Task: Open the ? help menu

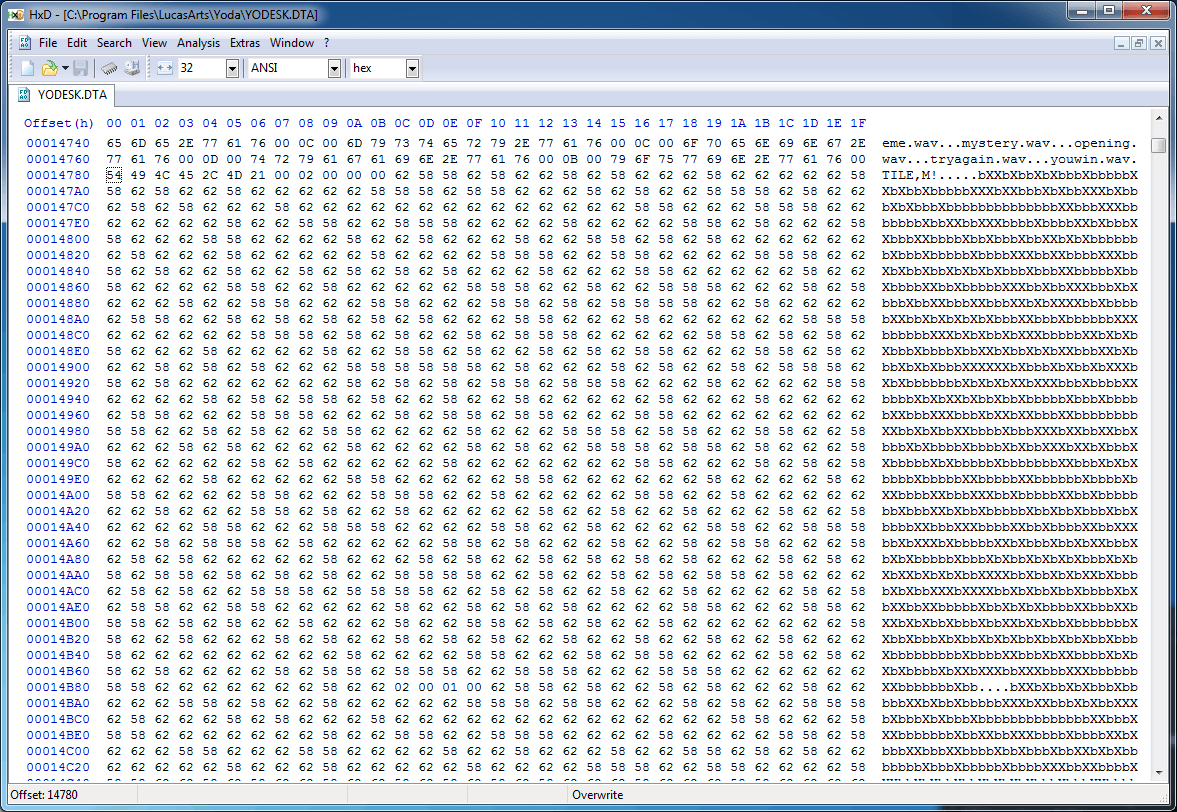Action: (x=326, y=43)
